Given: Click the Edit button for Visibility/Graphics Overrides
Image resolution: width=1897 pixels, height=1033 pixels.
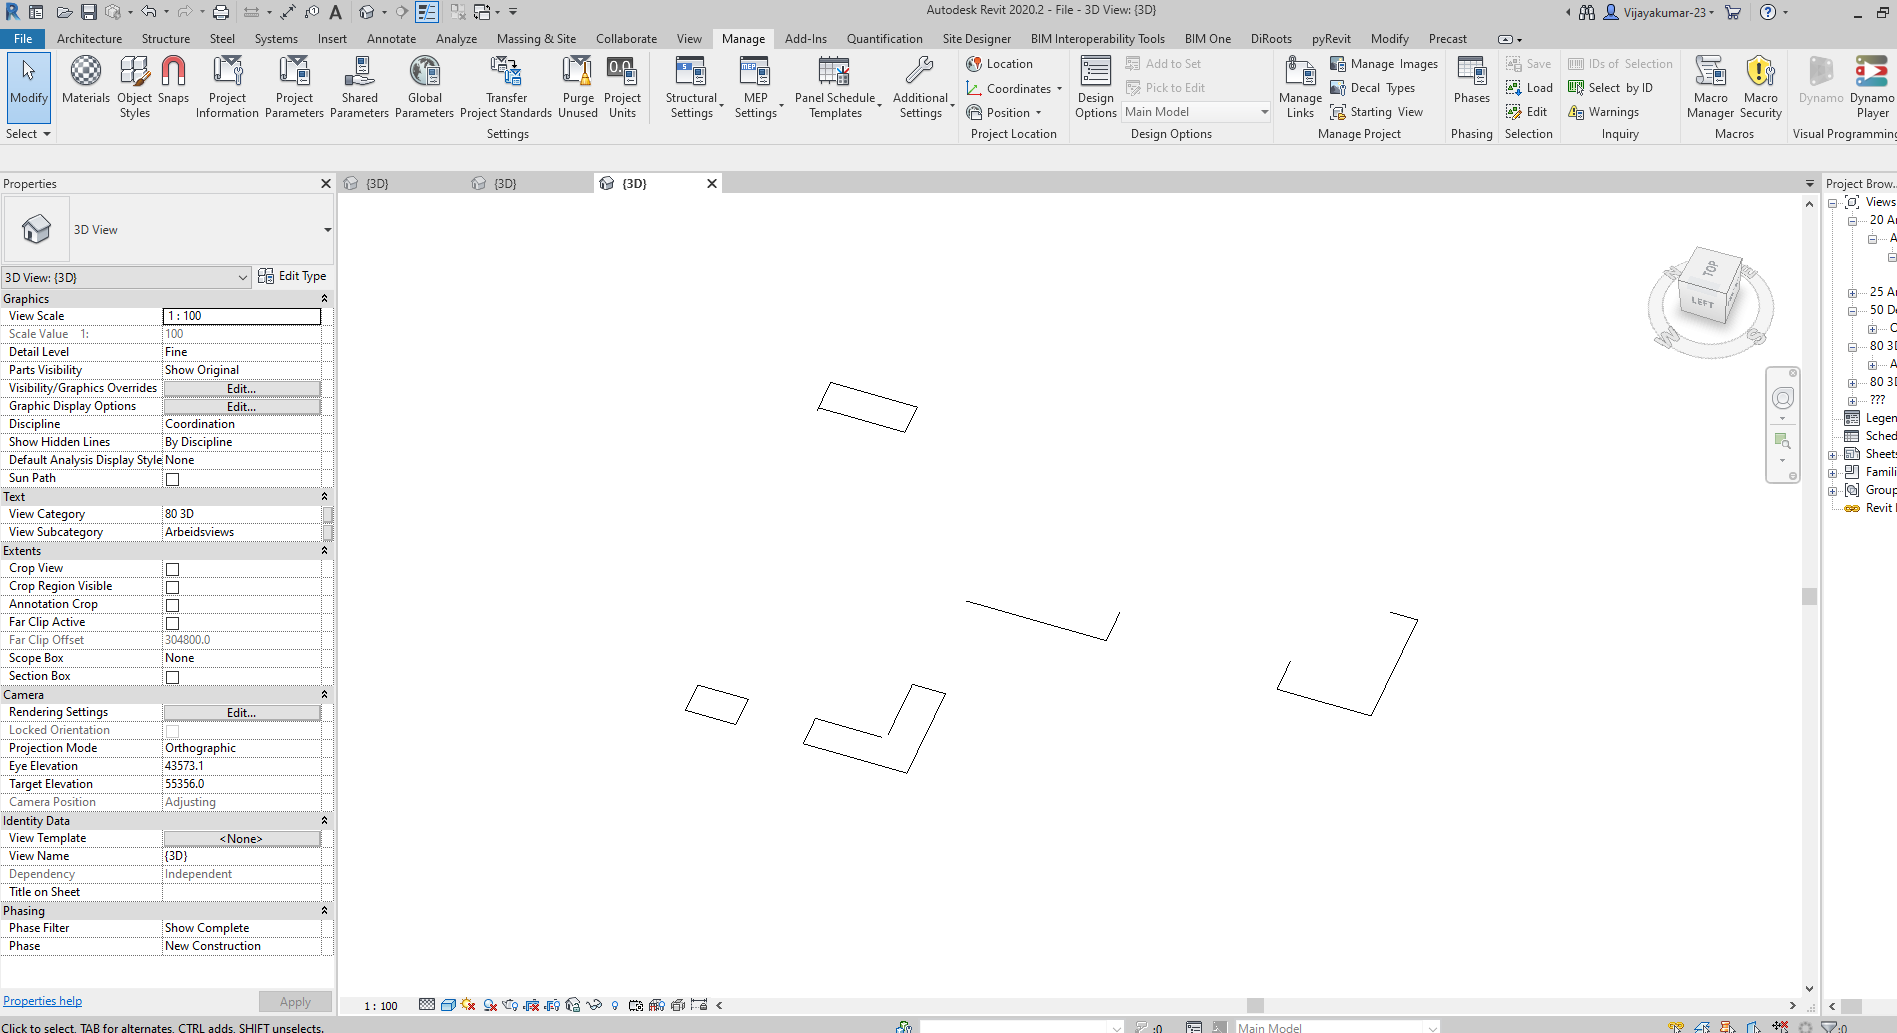Looking at the screenshot, I should click(241, 388).
